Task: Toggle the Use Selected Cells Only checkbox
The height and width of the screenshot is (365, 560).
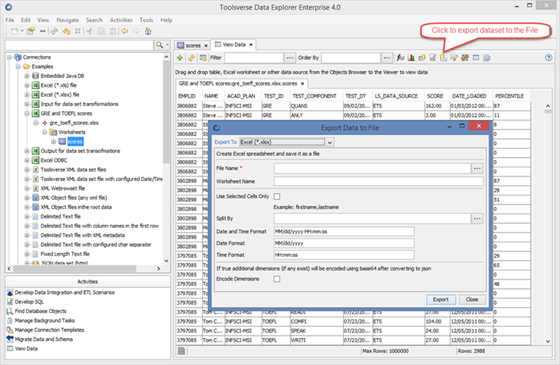Action: pos(277,196)
